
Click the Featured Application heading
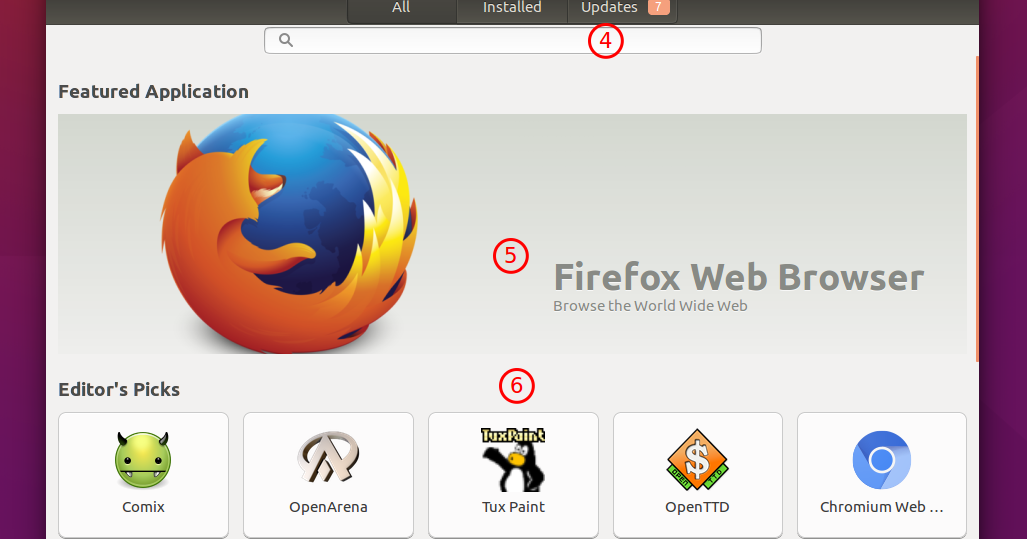tap(153, 92)
